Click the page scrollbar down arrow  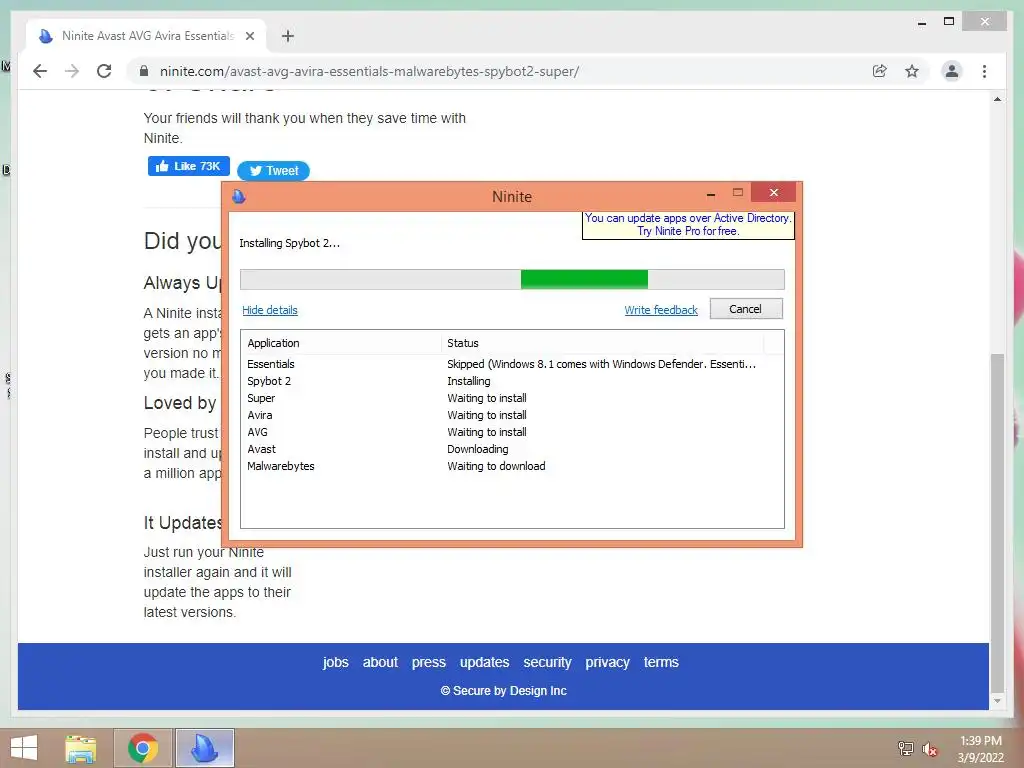[997, 701]
